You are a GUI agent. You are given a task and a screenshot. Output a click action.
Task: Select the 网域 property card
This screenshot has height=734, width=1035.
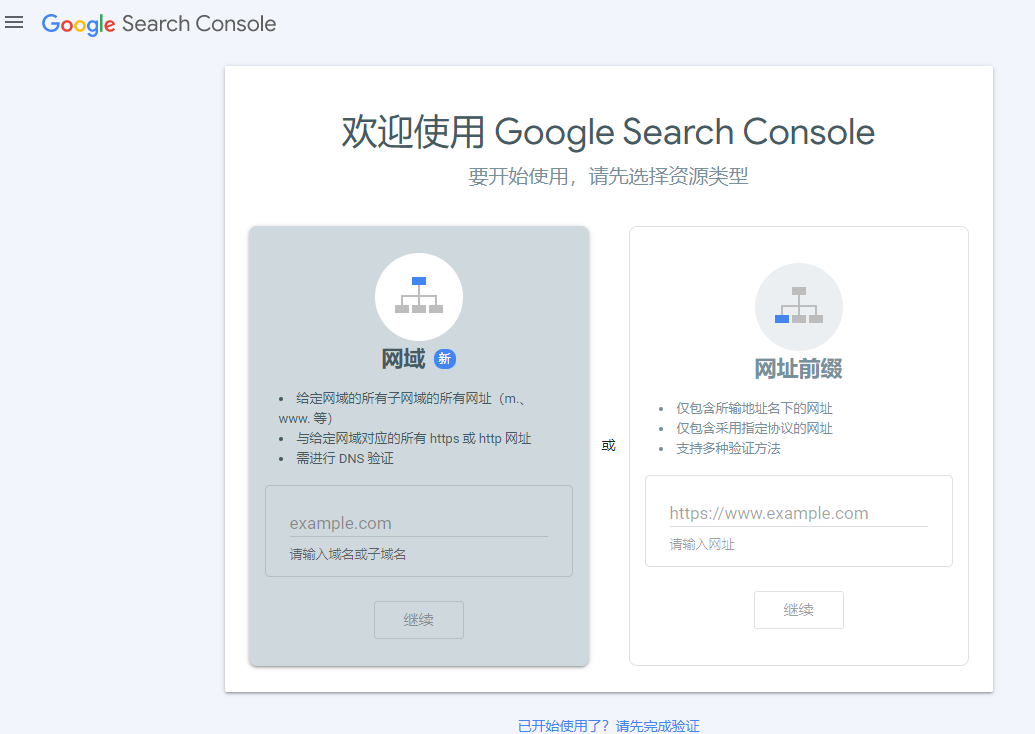pyautogui.click(x=418, y=445)
